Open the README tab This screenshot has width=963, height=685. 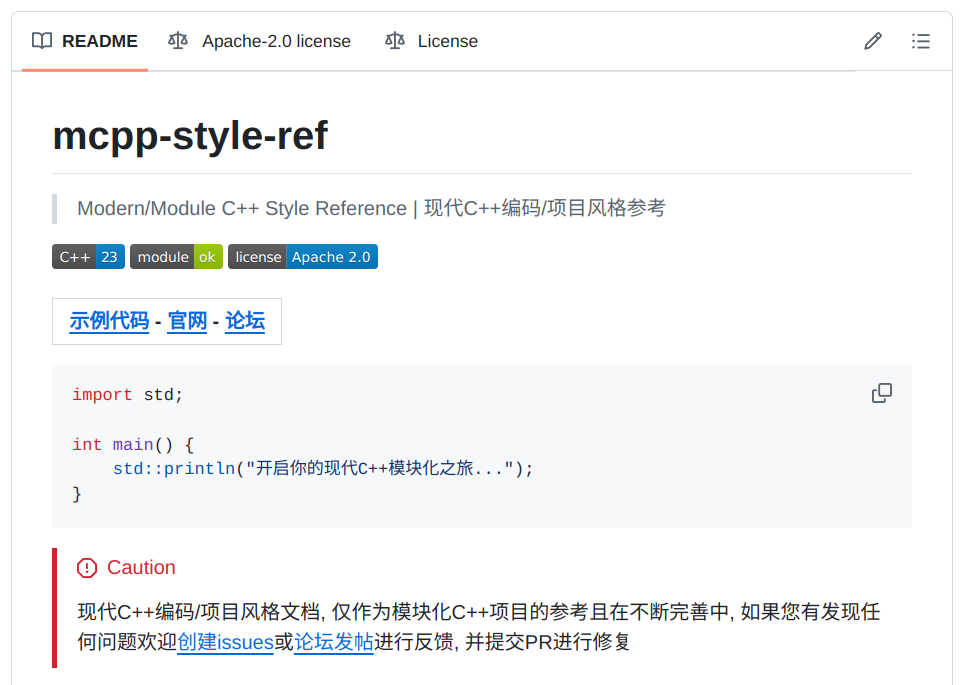click(x=85, y=41)
